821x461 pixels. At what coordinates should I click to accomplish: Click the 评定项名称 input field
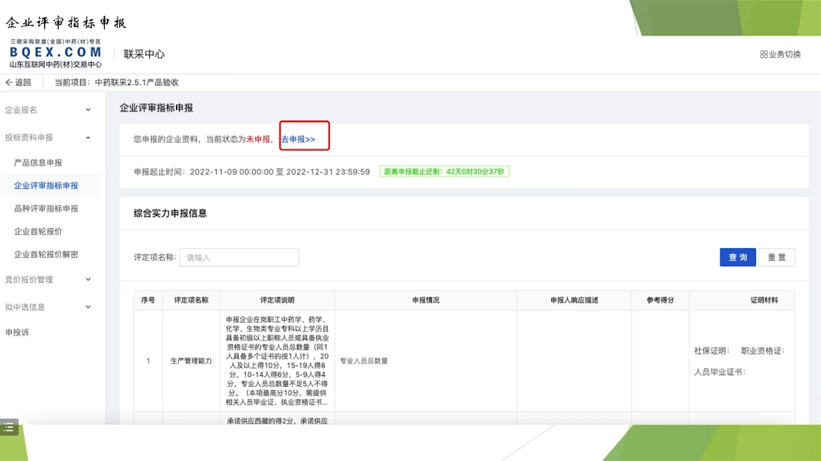[x=239, y=258]
